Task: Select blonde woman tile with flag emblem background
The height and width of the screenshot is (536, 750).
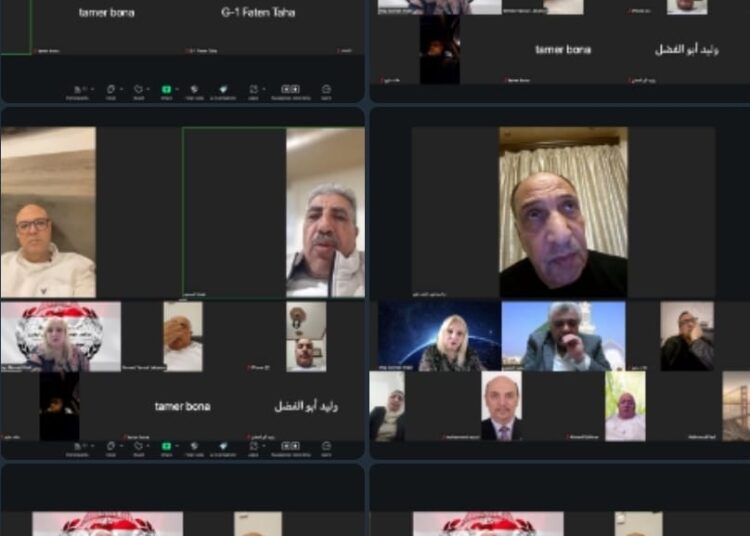Action: tap(61, 336)
